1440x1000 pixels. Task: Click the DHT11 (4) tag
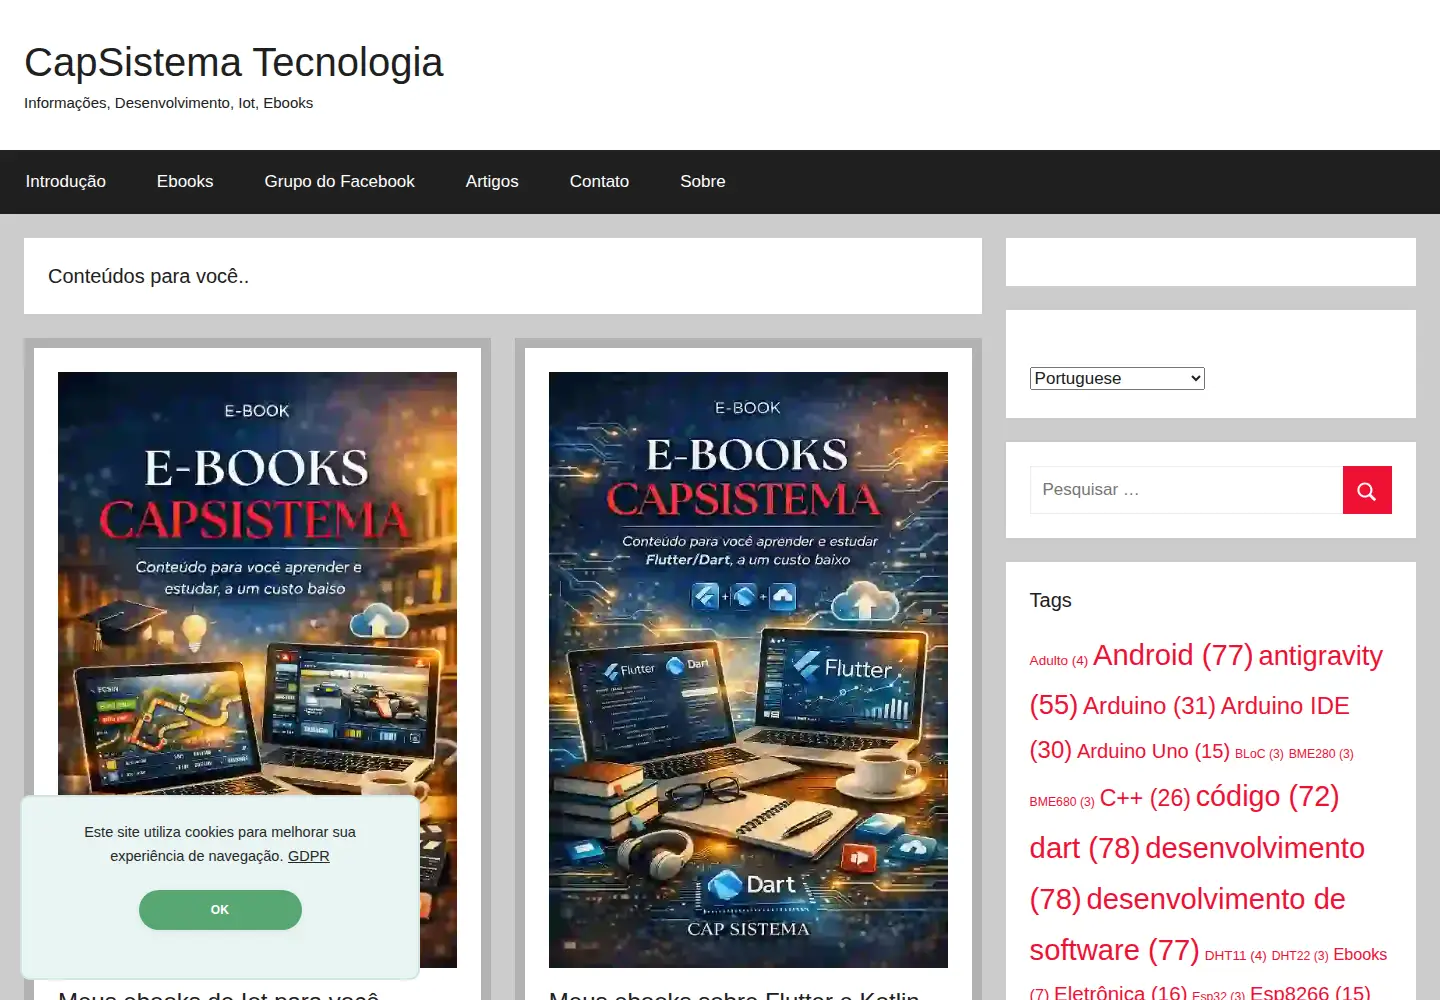1235,956
